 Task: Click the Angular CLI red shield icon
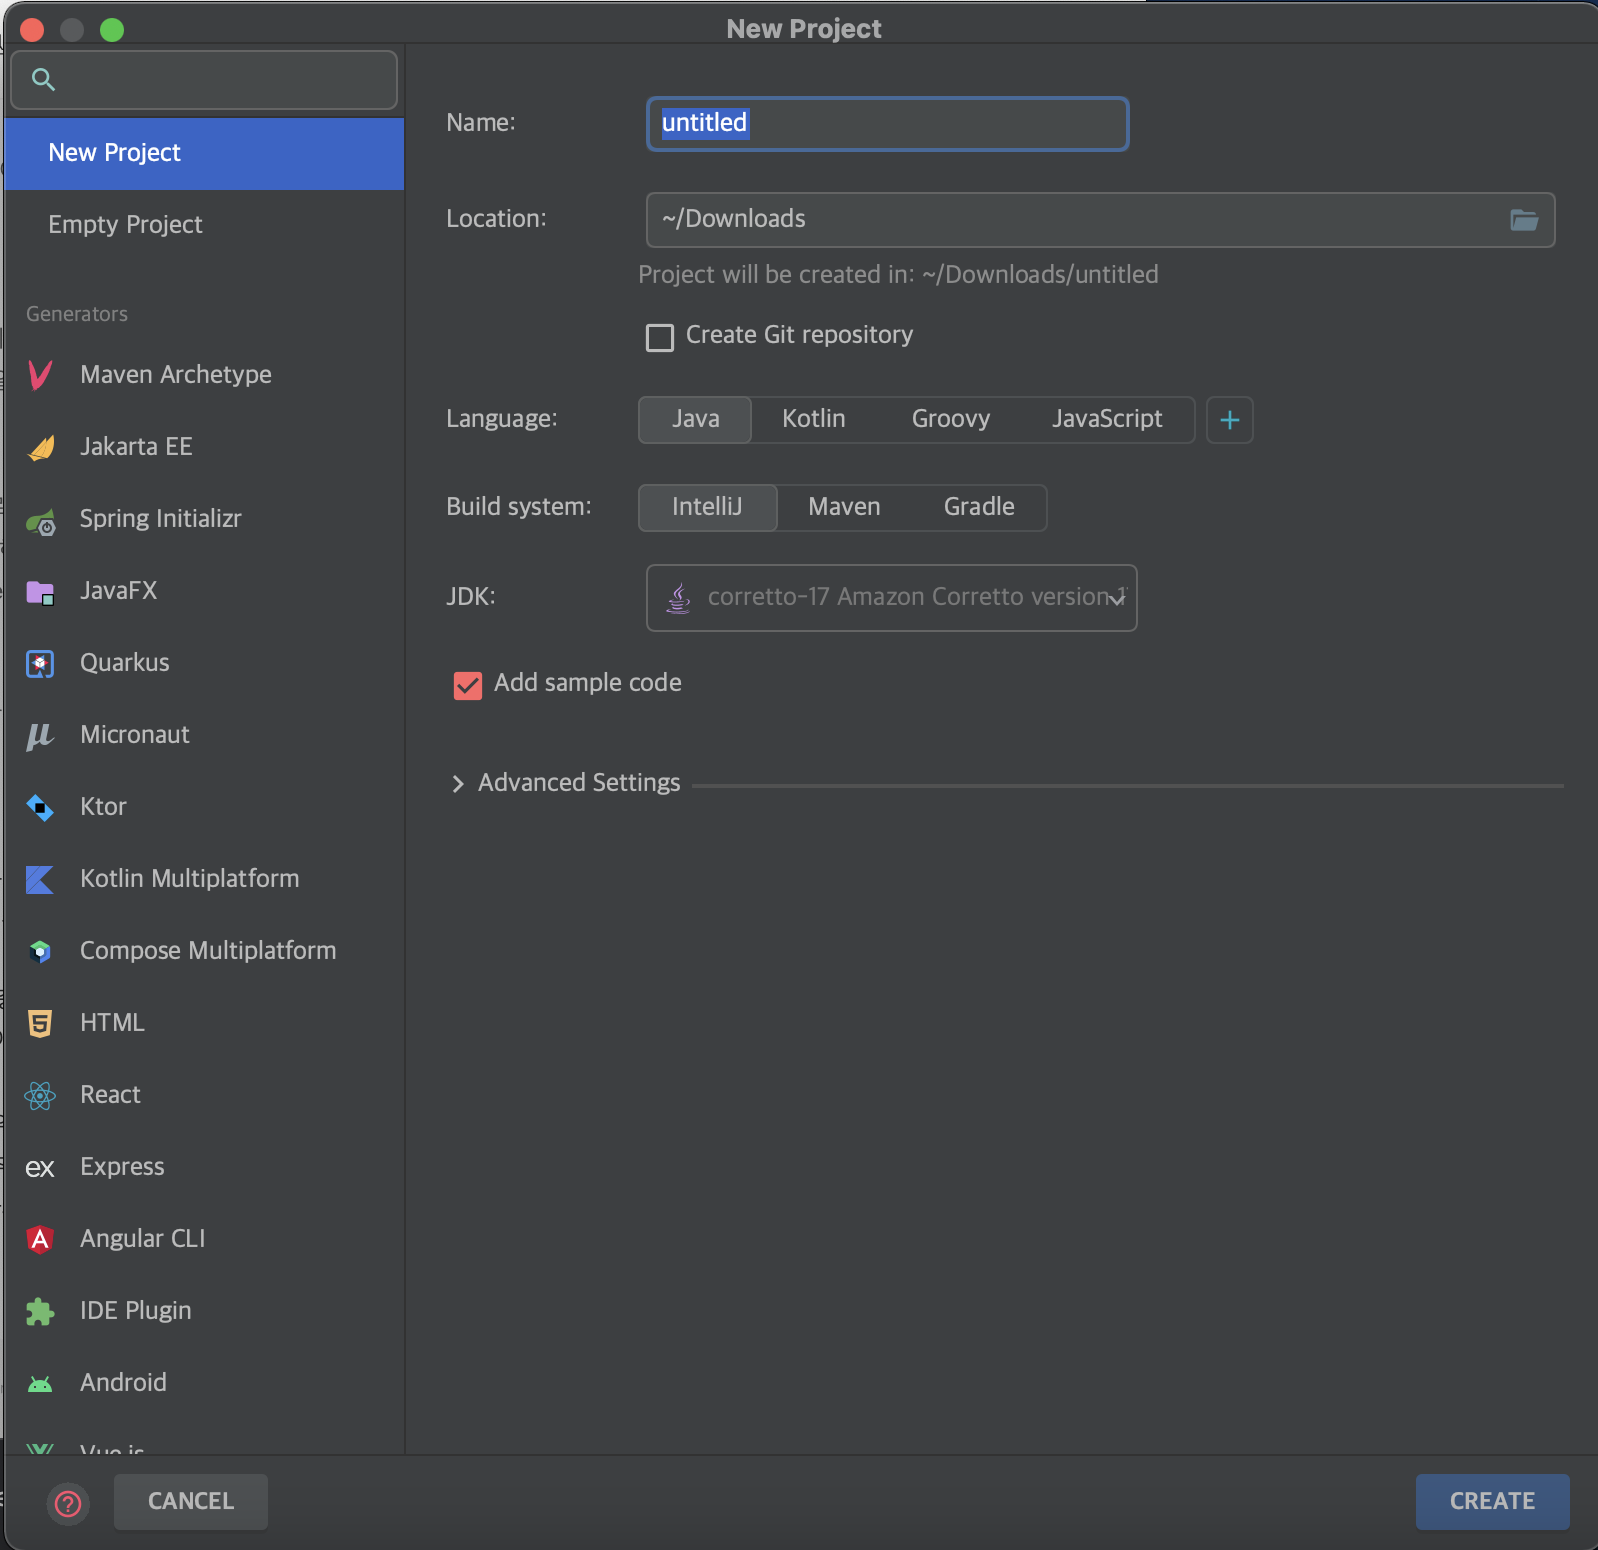pyautogui.click(x=40, y=1239)
